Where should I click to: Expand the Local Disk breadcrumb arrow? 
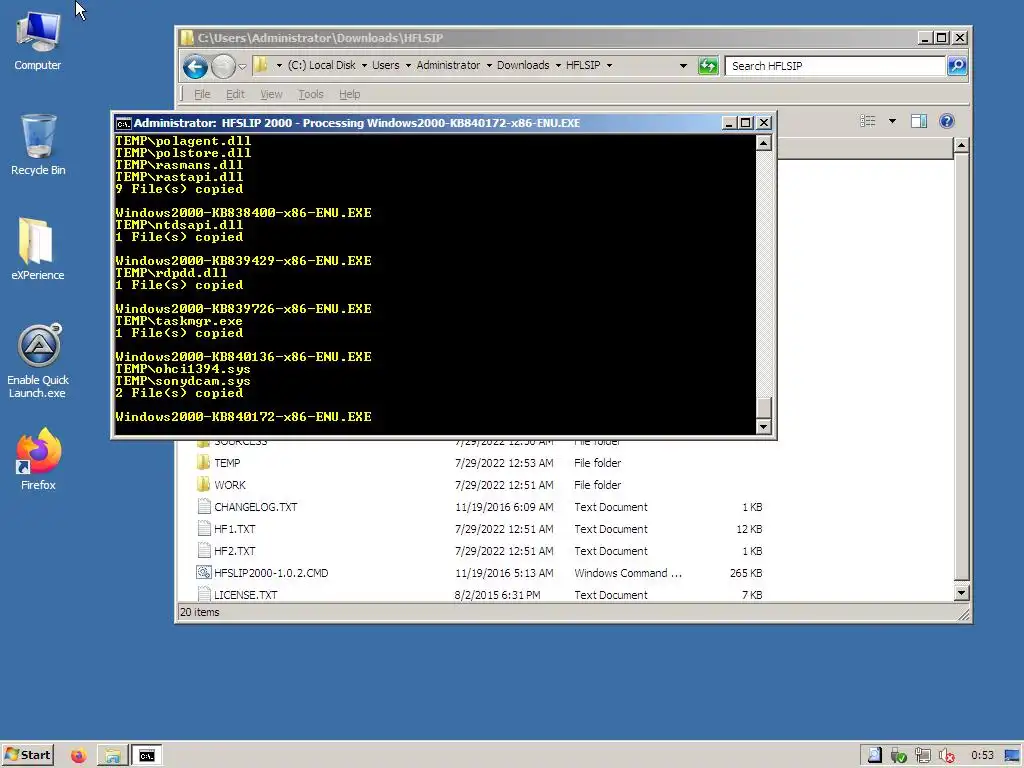[364, 65]
